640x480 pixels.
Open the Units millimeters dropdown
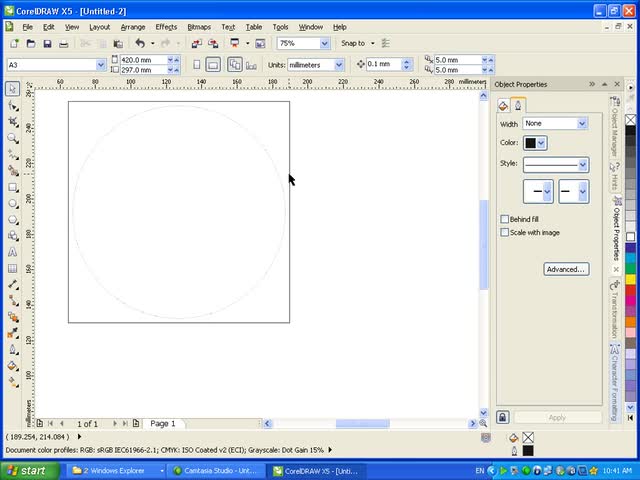tap(337, 65)
